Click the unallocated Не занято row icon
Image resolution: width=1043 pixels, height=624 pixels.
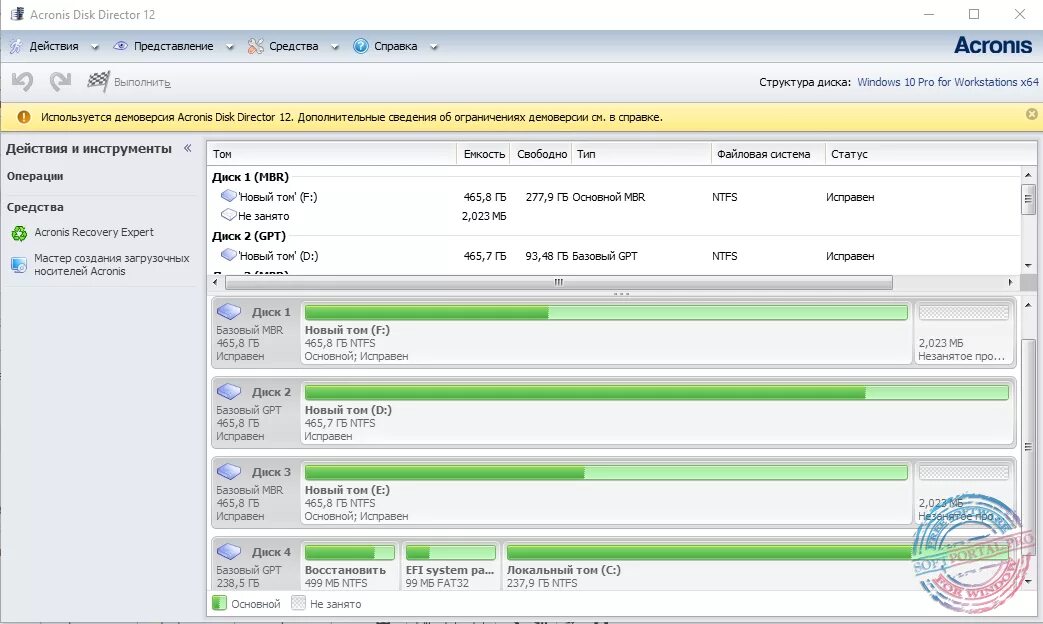229,215
